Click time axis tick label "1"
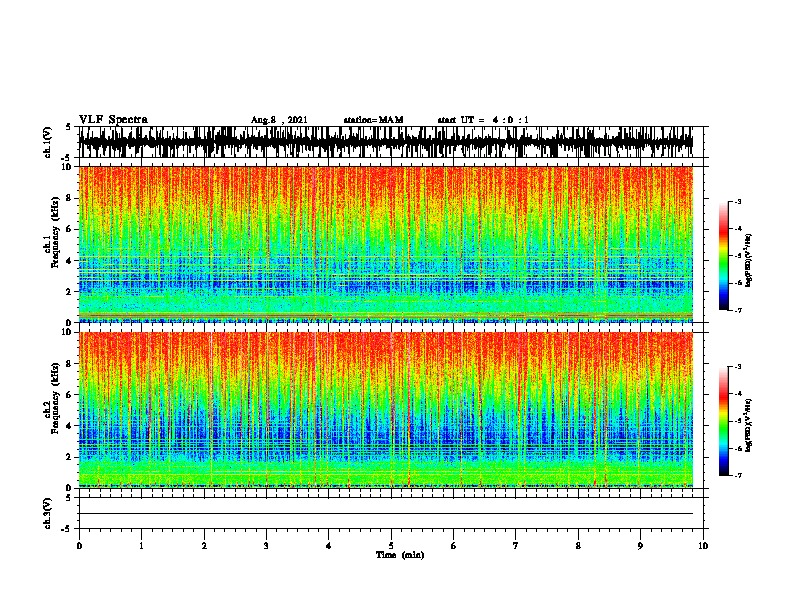This screenshot has height=612, width=792. click(x=142, y=546)
